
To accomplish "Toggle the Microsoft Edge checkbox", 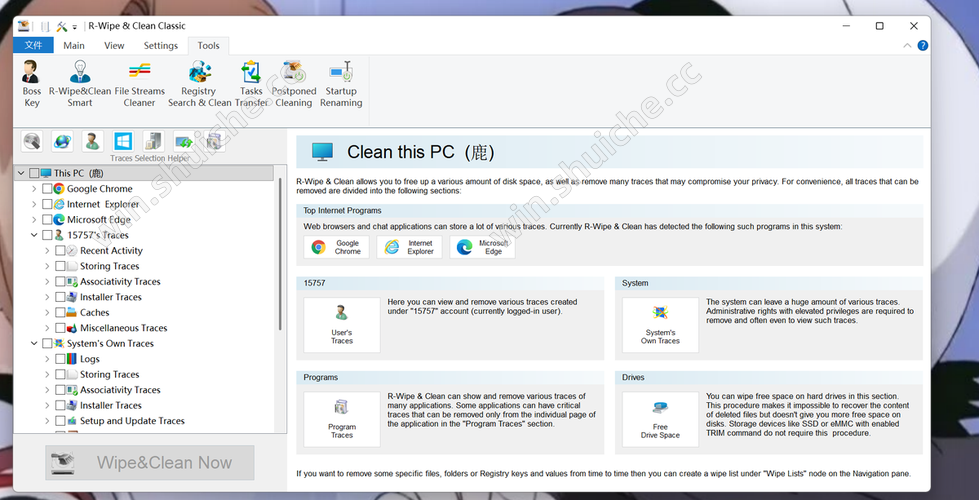I will click(x=47, y=220).
